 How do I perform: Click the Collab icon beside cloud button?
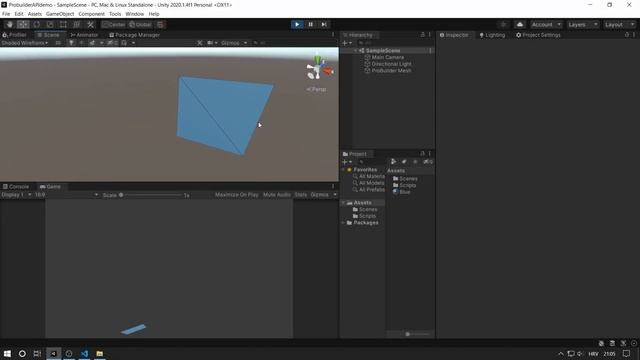[503, 24]
